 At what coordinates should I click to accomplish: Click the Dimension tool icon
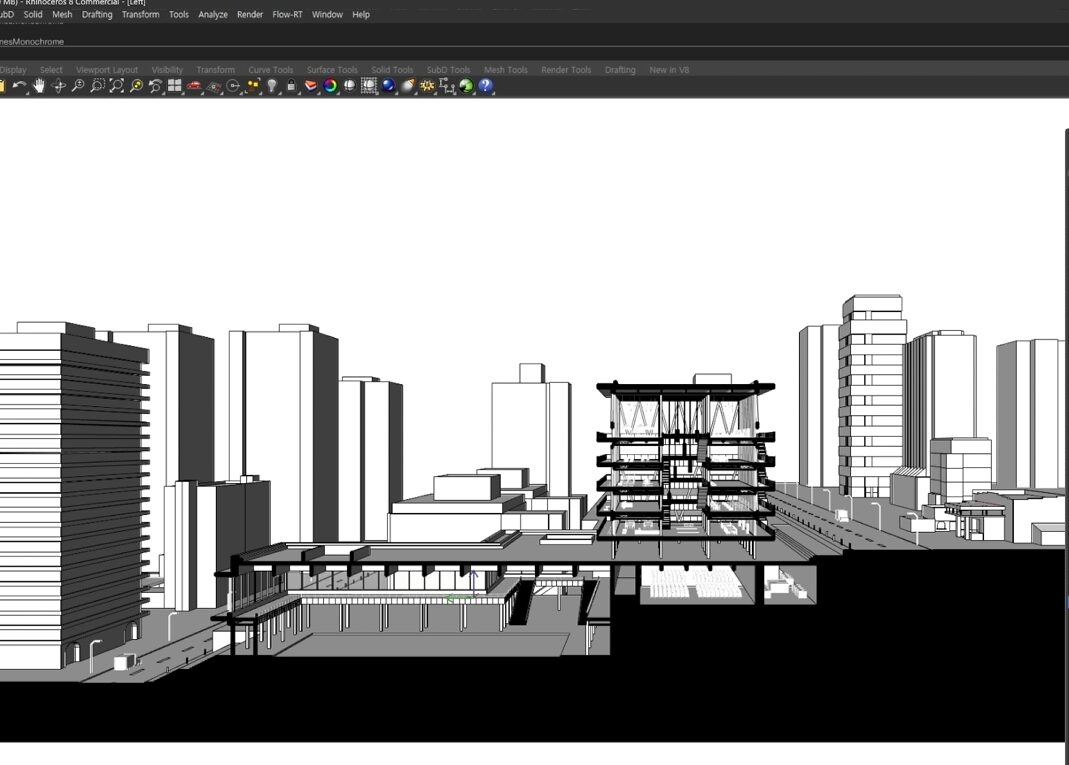tap(447, 86)
